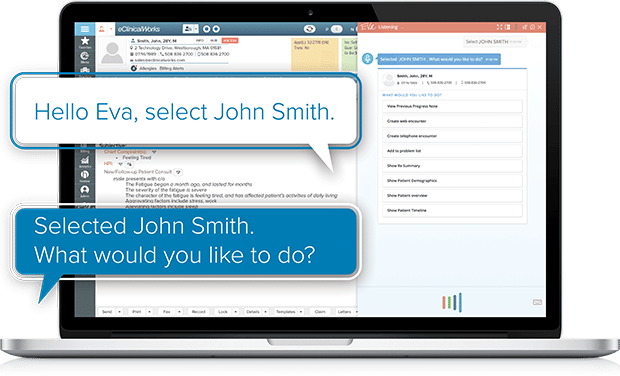
Task: Expand the Eva panel to full screen
Action: click(499, 27)
